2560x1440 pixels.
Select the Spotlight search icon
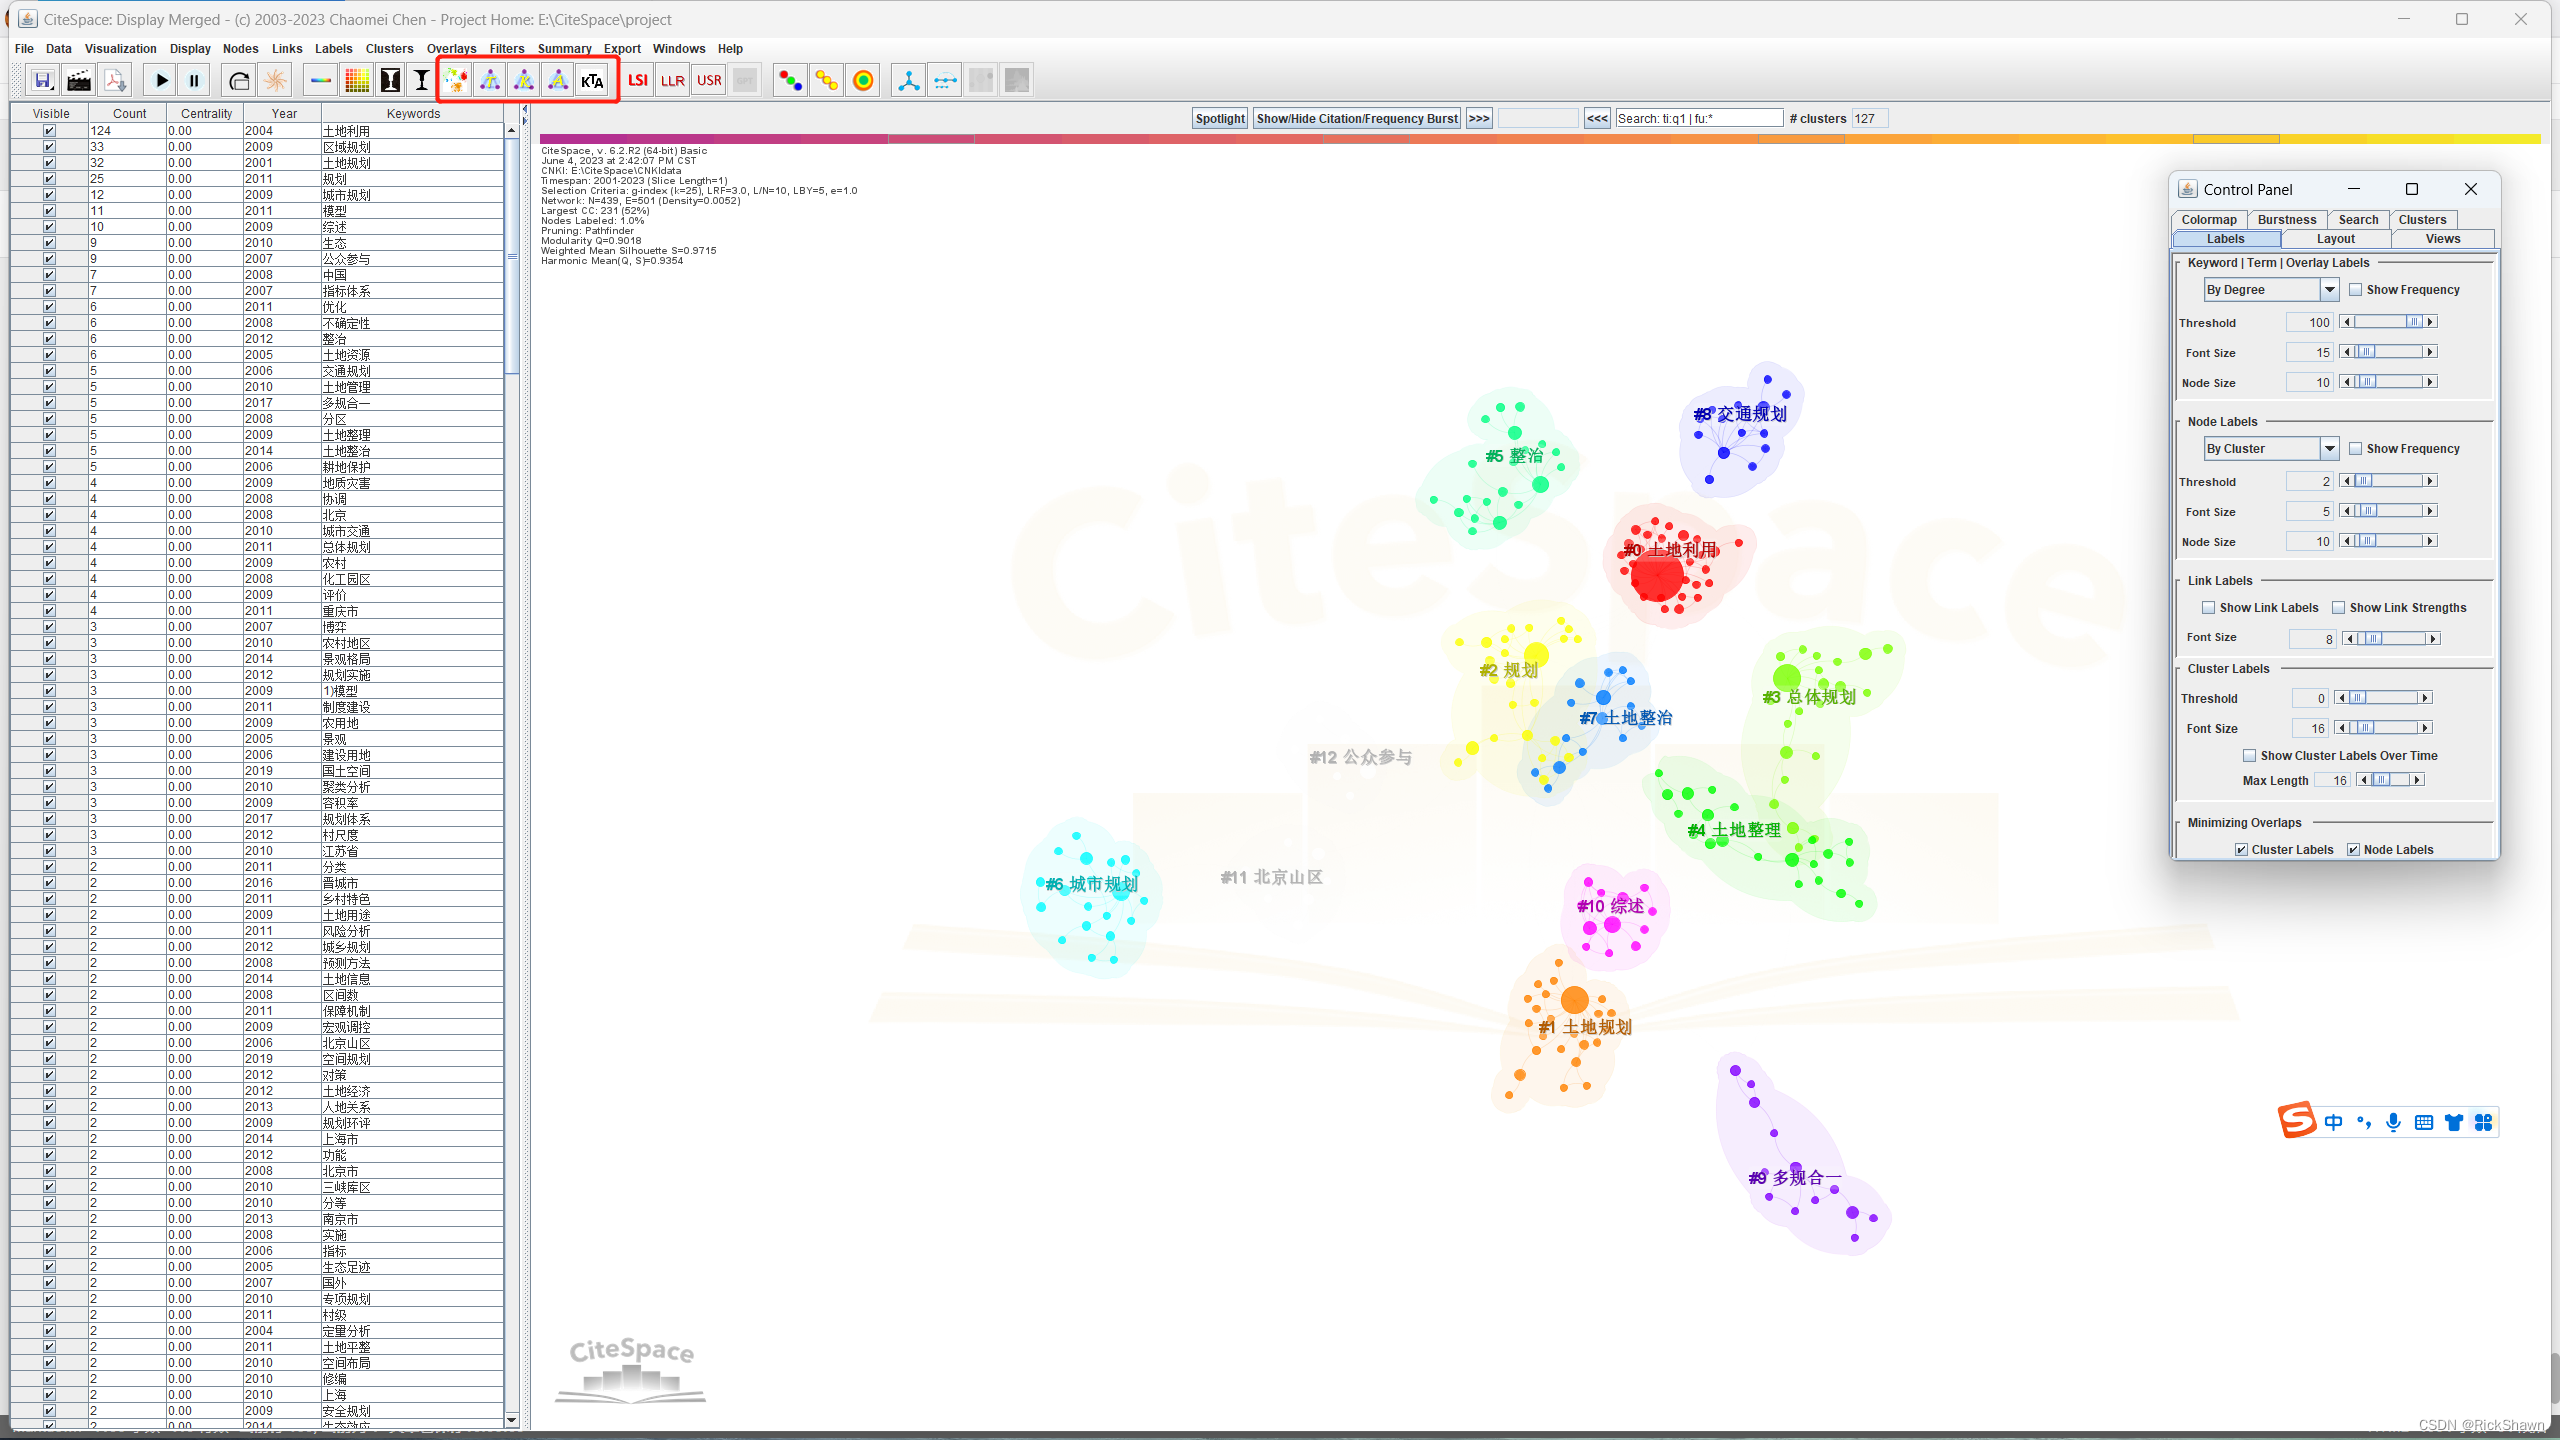(1220, 118)
